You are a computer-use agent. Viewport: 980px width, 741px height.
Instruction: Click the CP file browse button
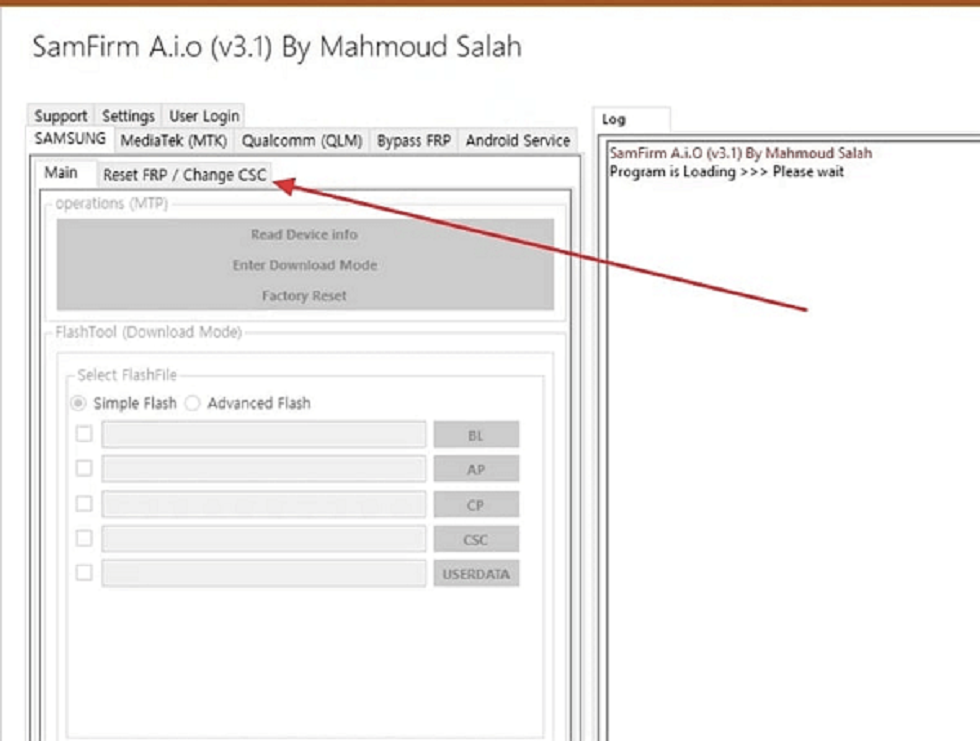[476, 505]
